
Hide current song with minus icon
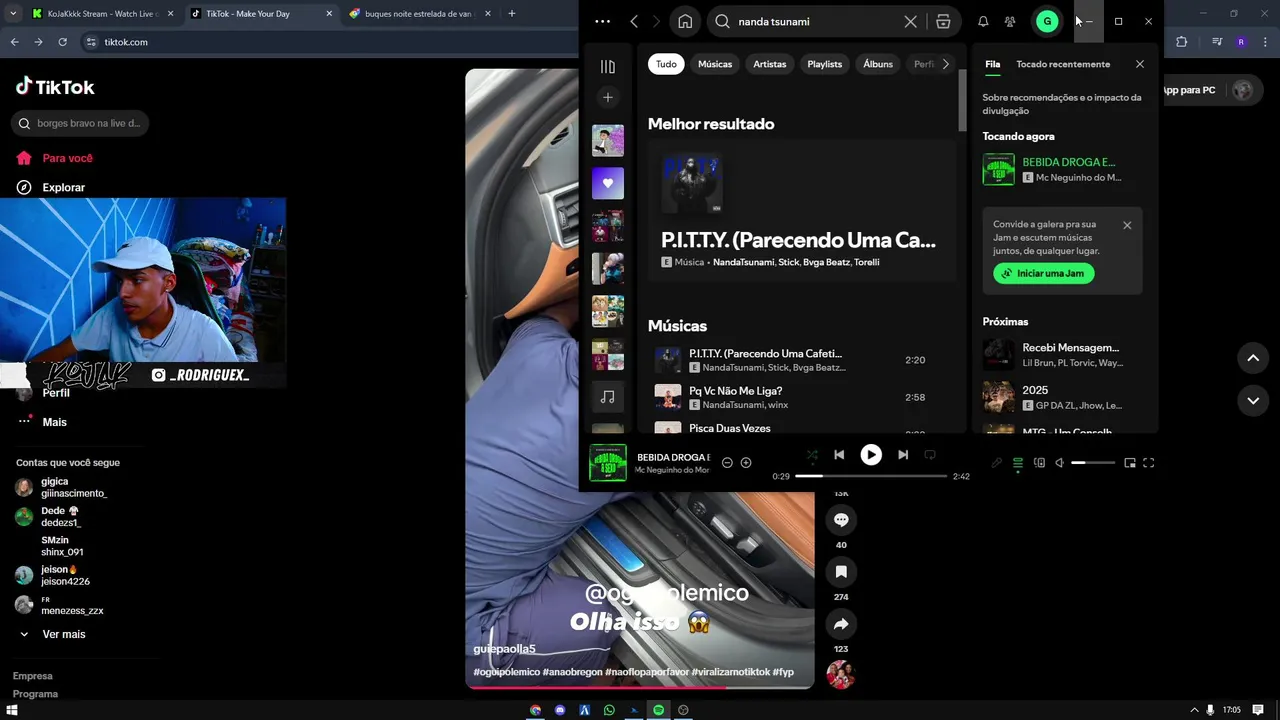click(x=727, y=463)
